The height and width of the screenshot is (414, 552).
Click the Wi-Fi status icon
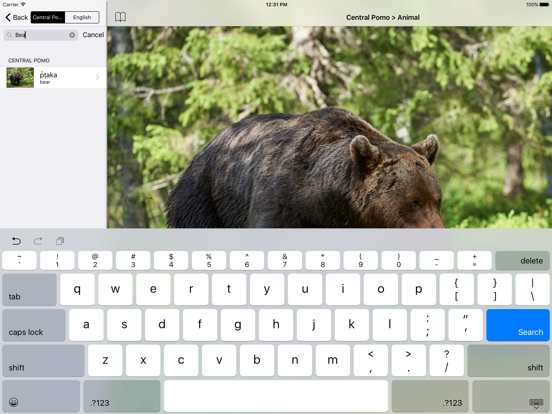(x=23, y=4)
